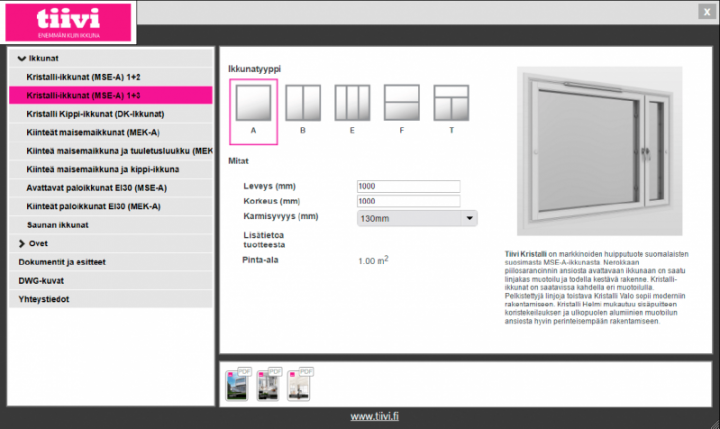Screen dimensions: 720x429
Task: Click the Korkeus (mm) input field
Action: (x=408, y=201)
